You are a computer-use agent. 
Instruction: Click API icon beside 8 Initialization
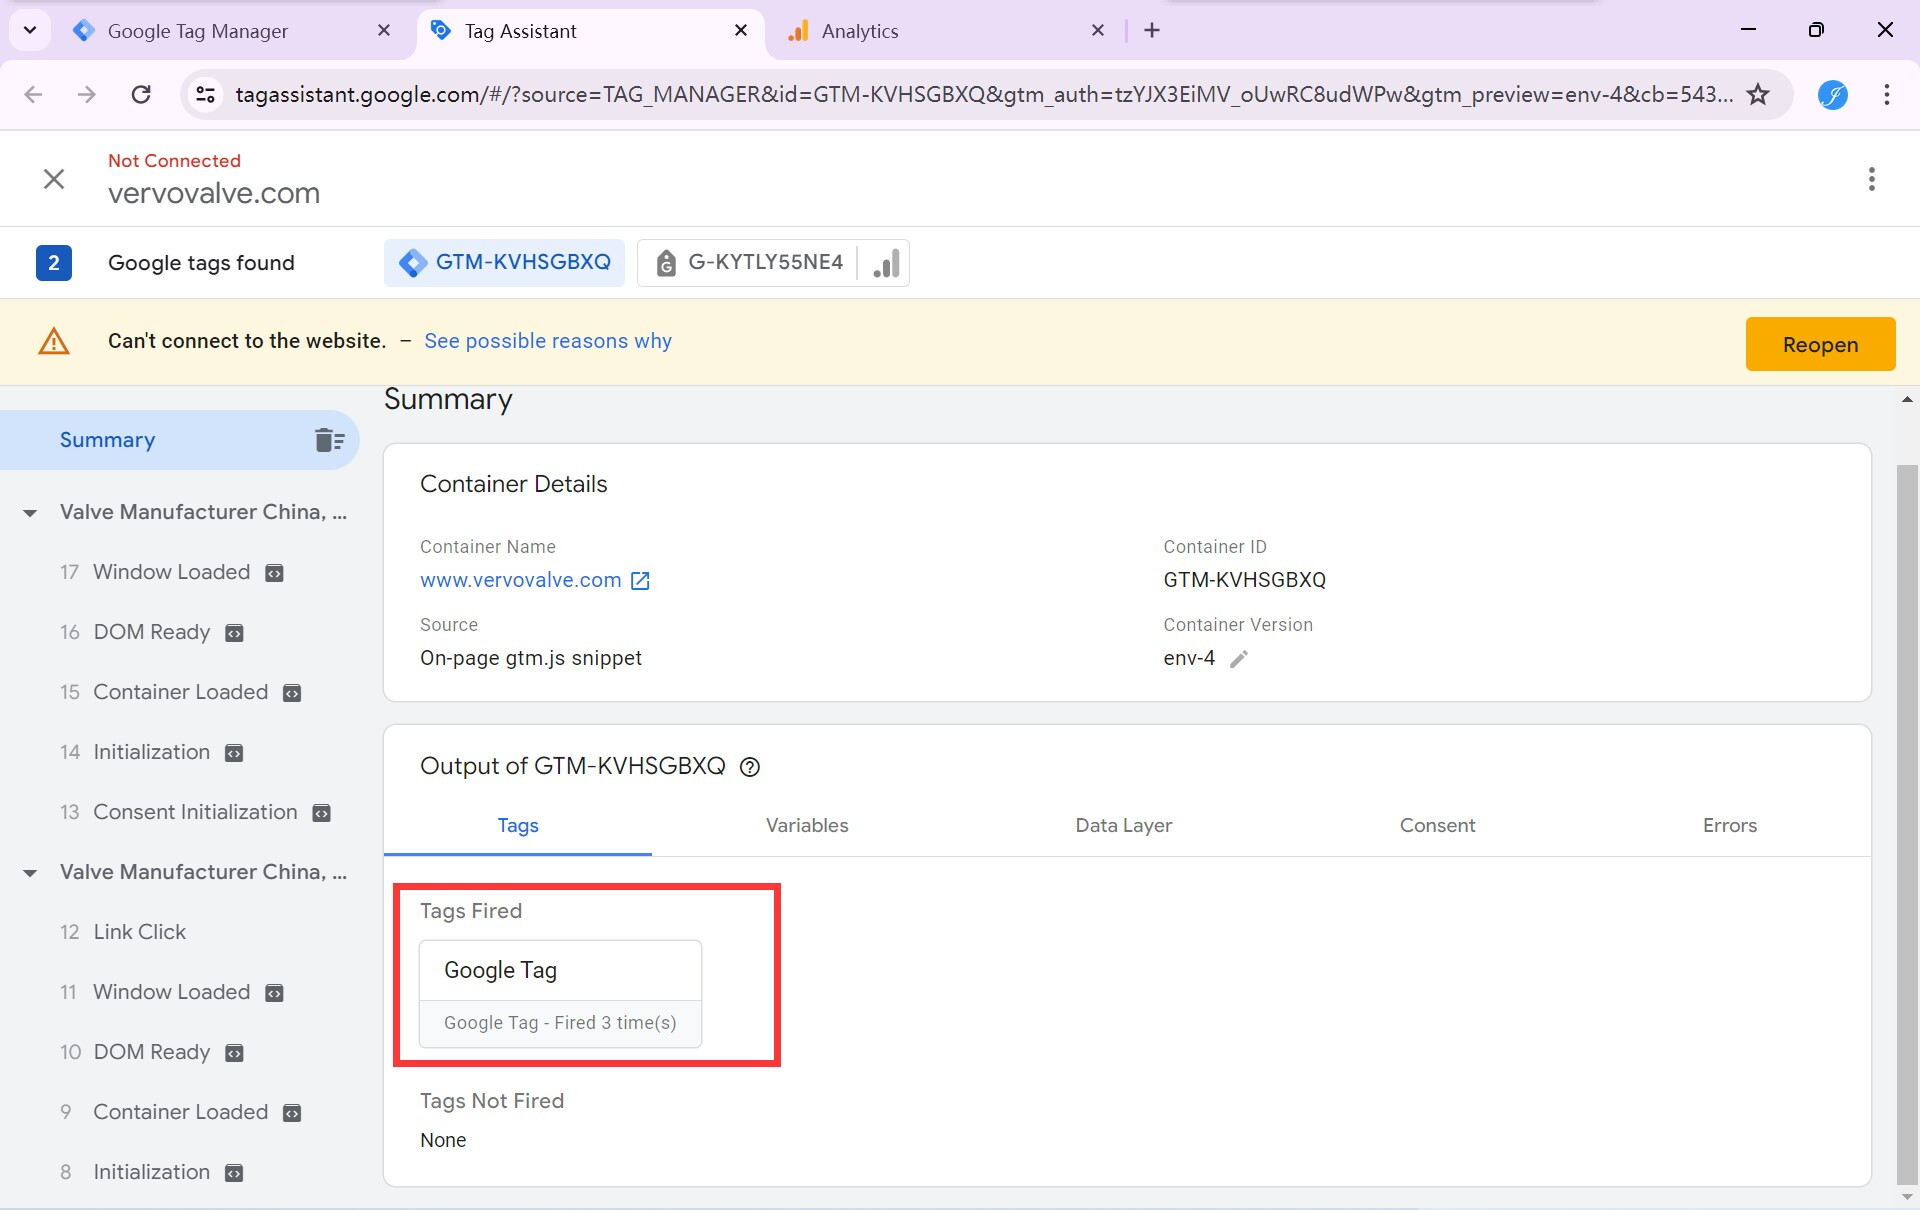(234, 1173)
